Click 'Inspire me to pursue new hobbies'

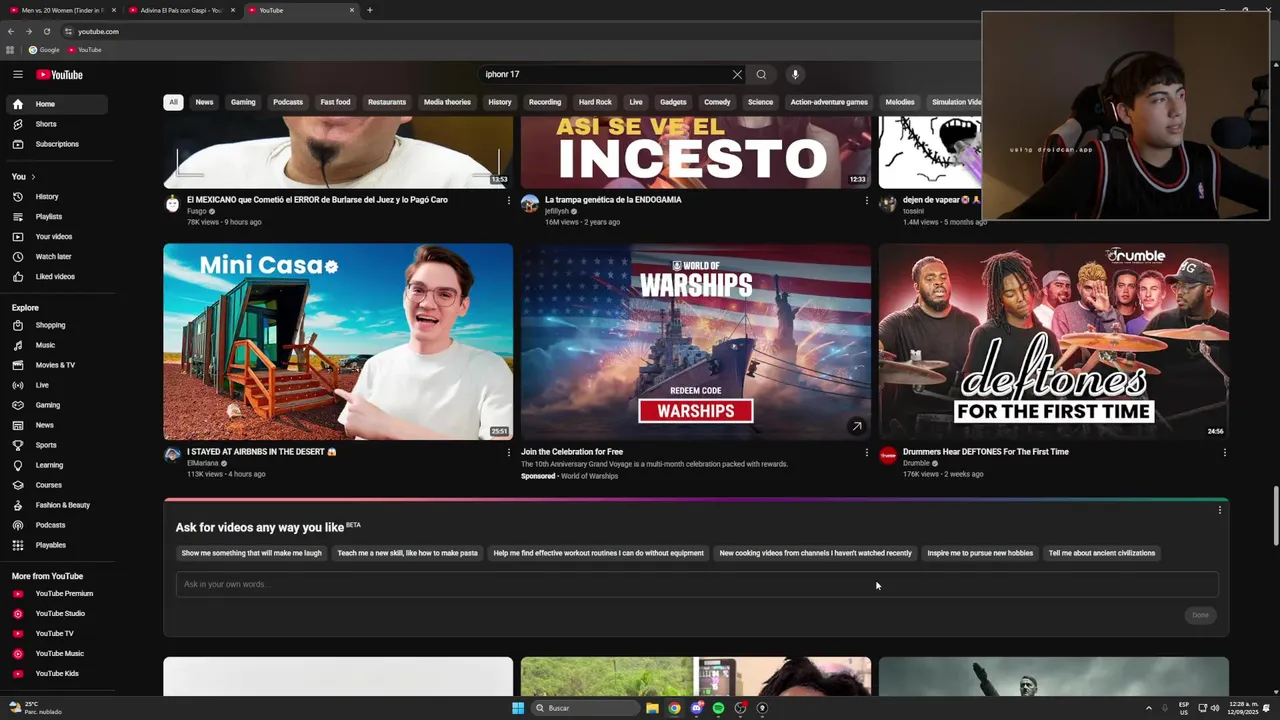point(980,553)
